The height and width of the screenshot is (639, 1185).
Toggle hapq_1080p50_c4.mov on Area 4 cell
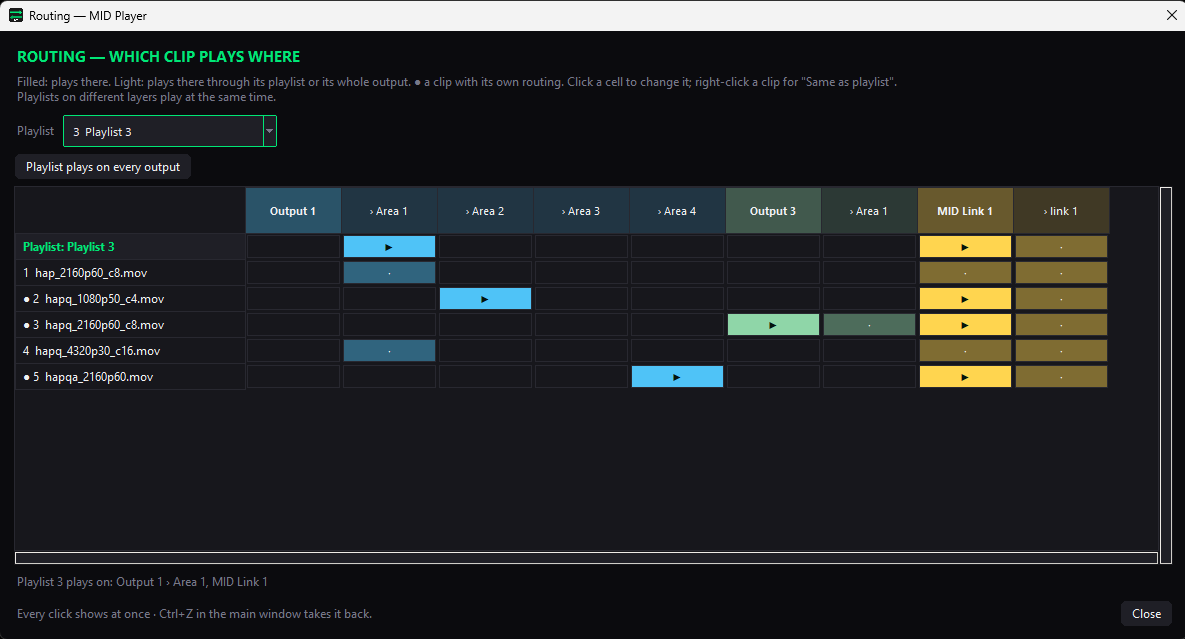677,299
